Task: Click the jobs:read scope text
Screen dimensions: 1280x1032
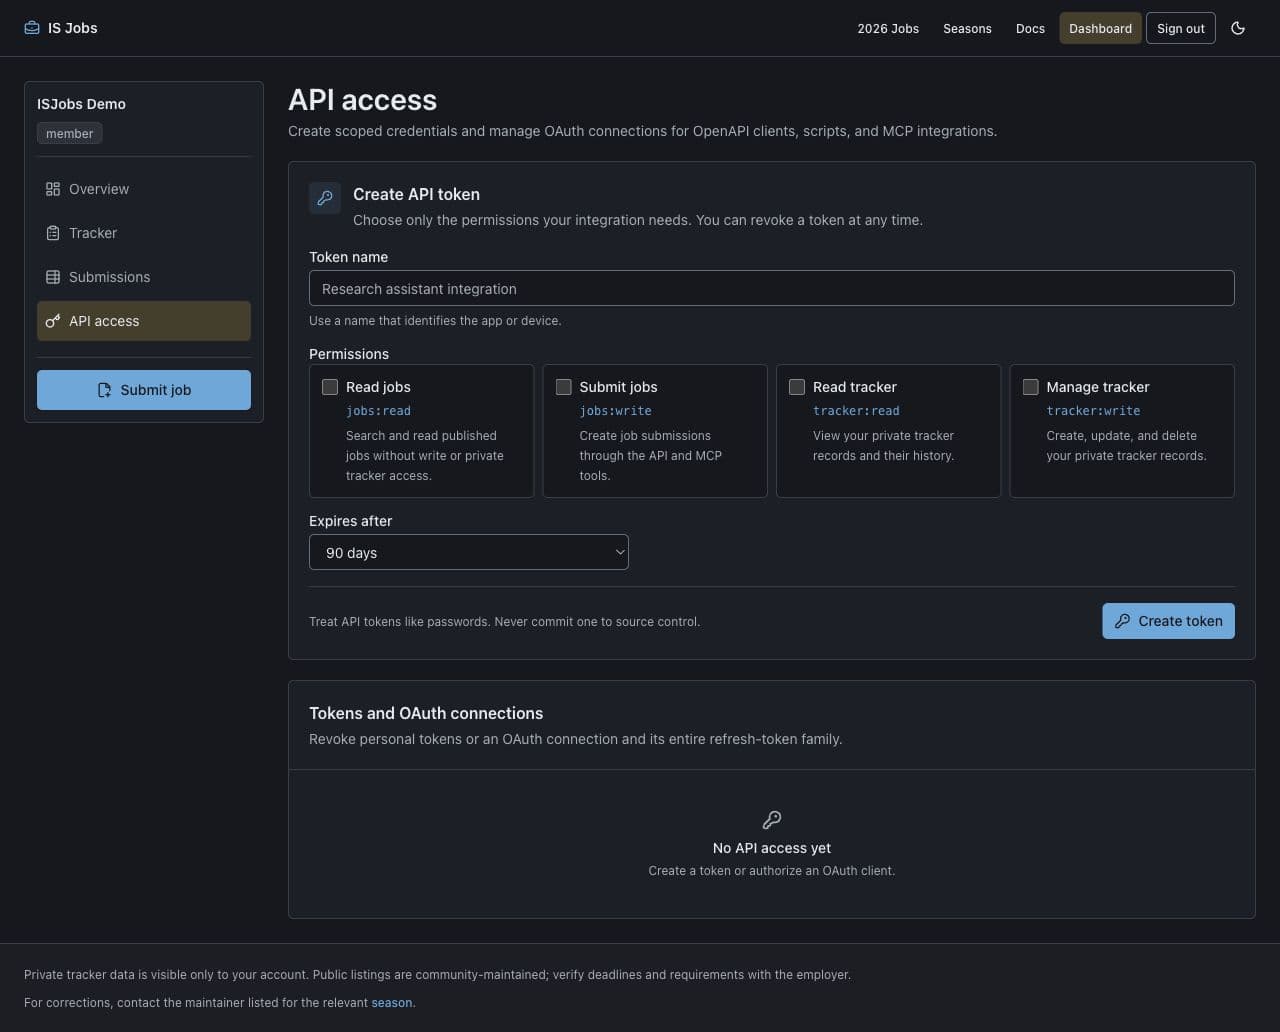Action: [378, 411]
